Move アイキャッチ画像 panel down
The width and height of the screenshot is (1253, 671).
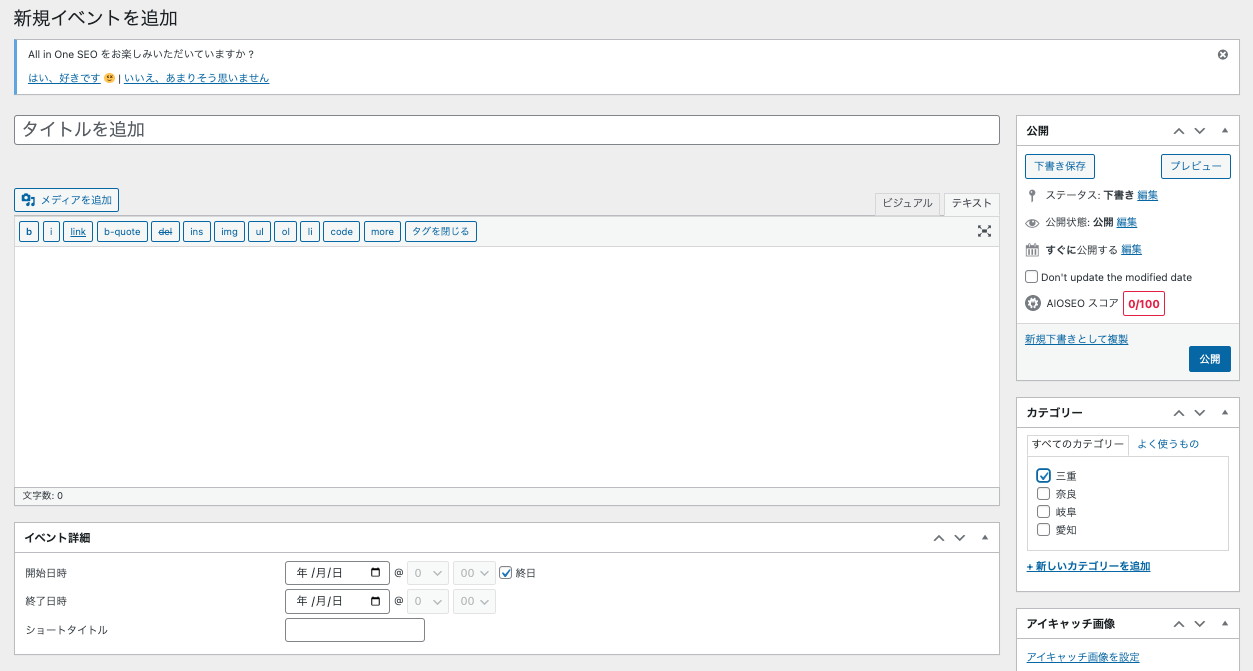point(1200,624)
